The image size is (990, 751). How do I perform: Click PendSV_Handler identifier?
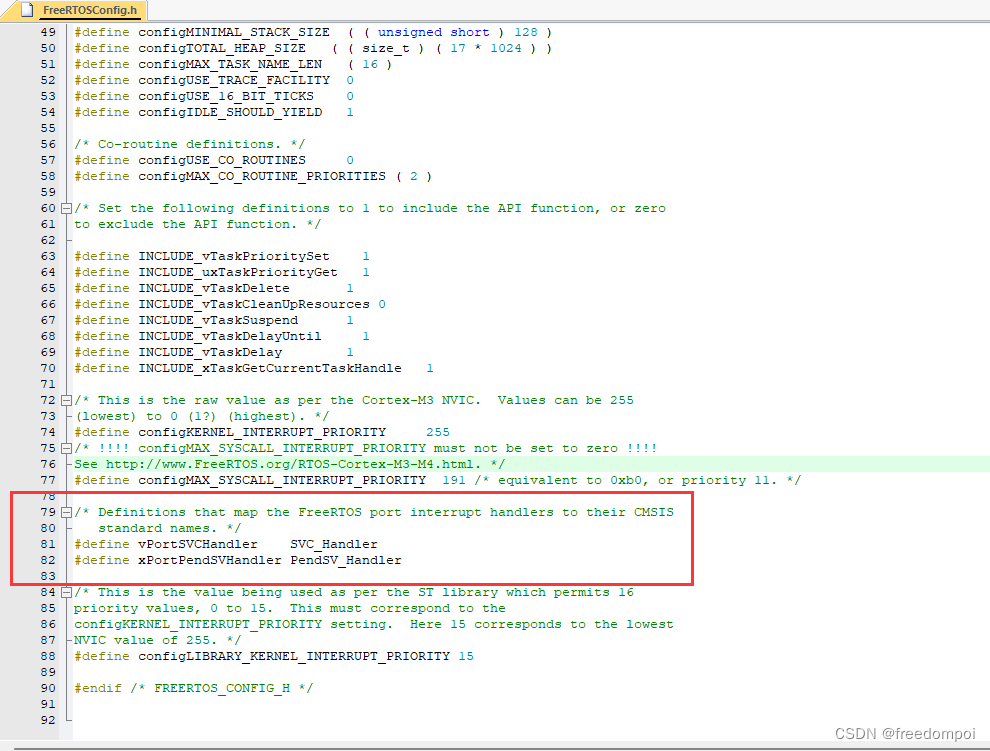345,560
